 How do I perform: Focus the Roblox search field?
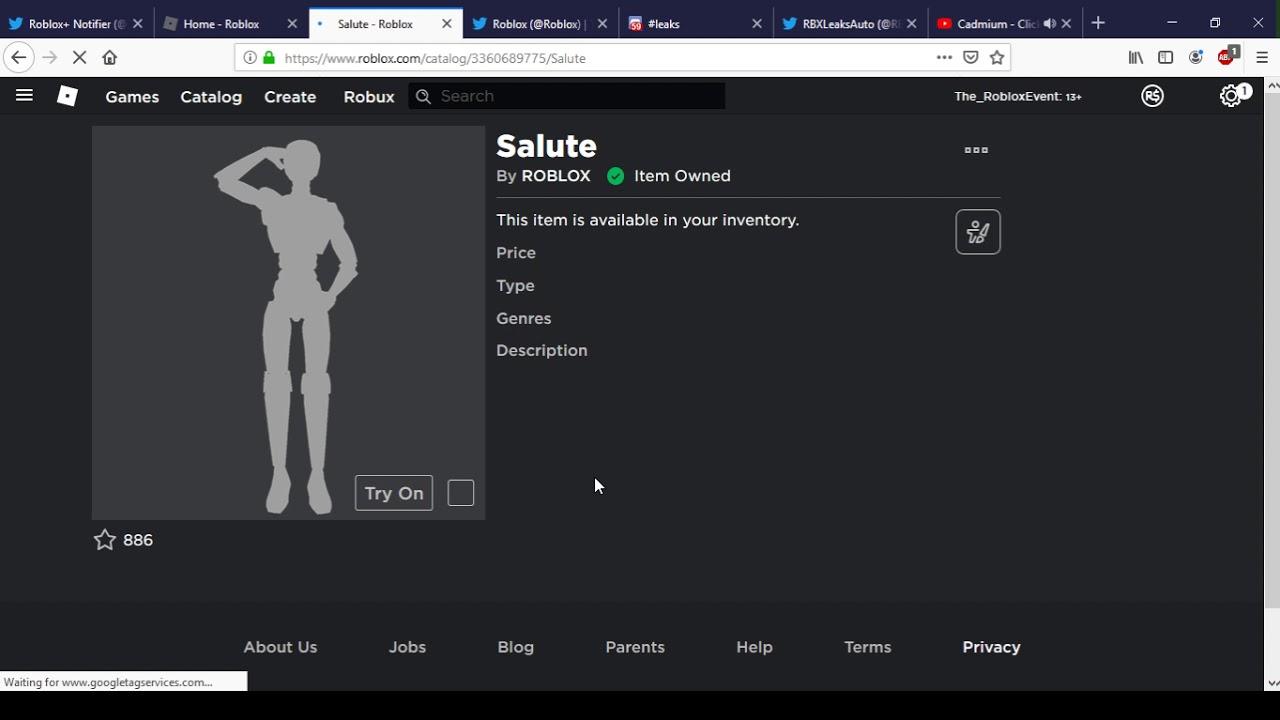pyautogui.click(x=567, y=96)
